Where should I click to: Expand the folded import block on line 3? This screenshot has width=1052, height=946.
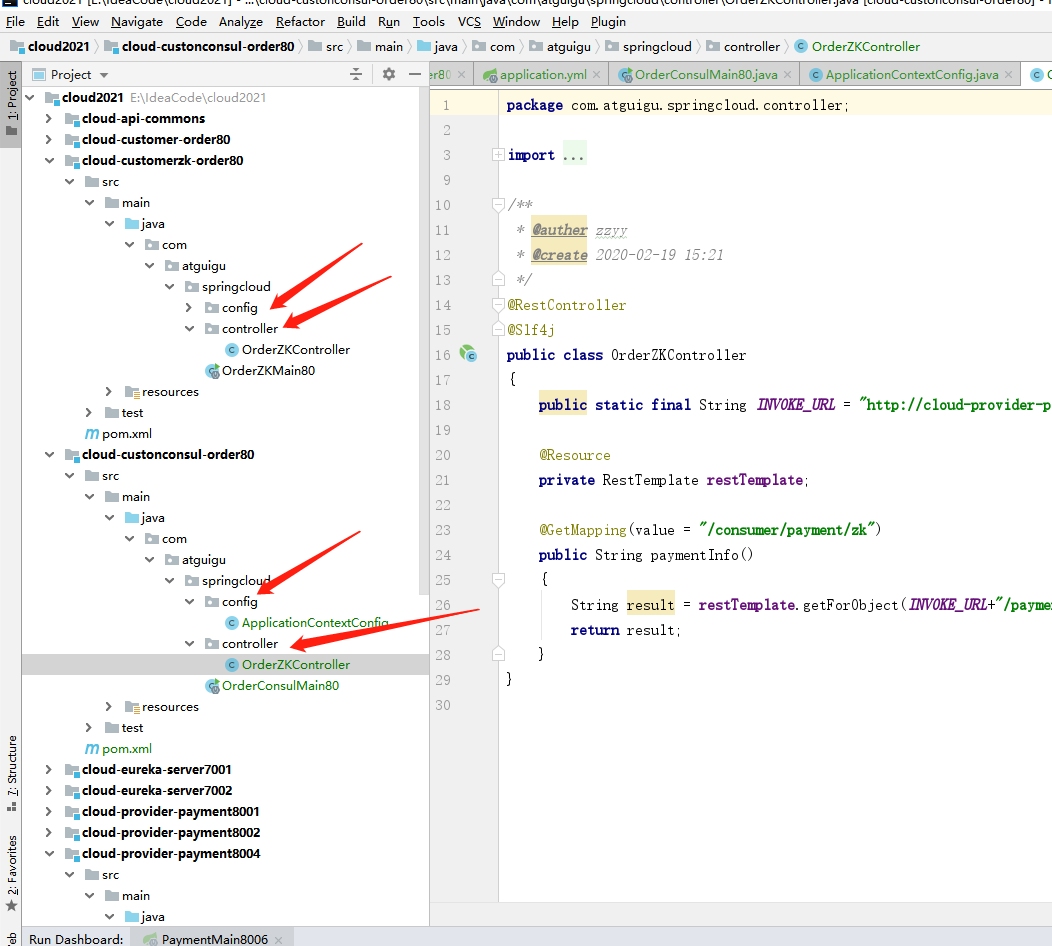pos(498,155)
